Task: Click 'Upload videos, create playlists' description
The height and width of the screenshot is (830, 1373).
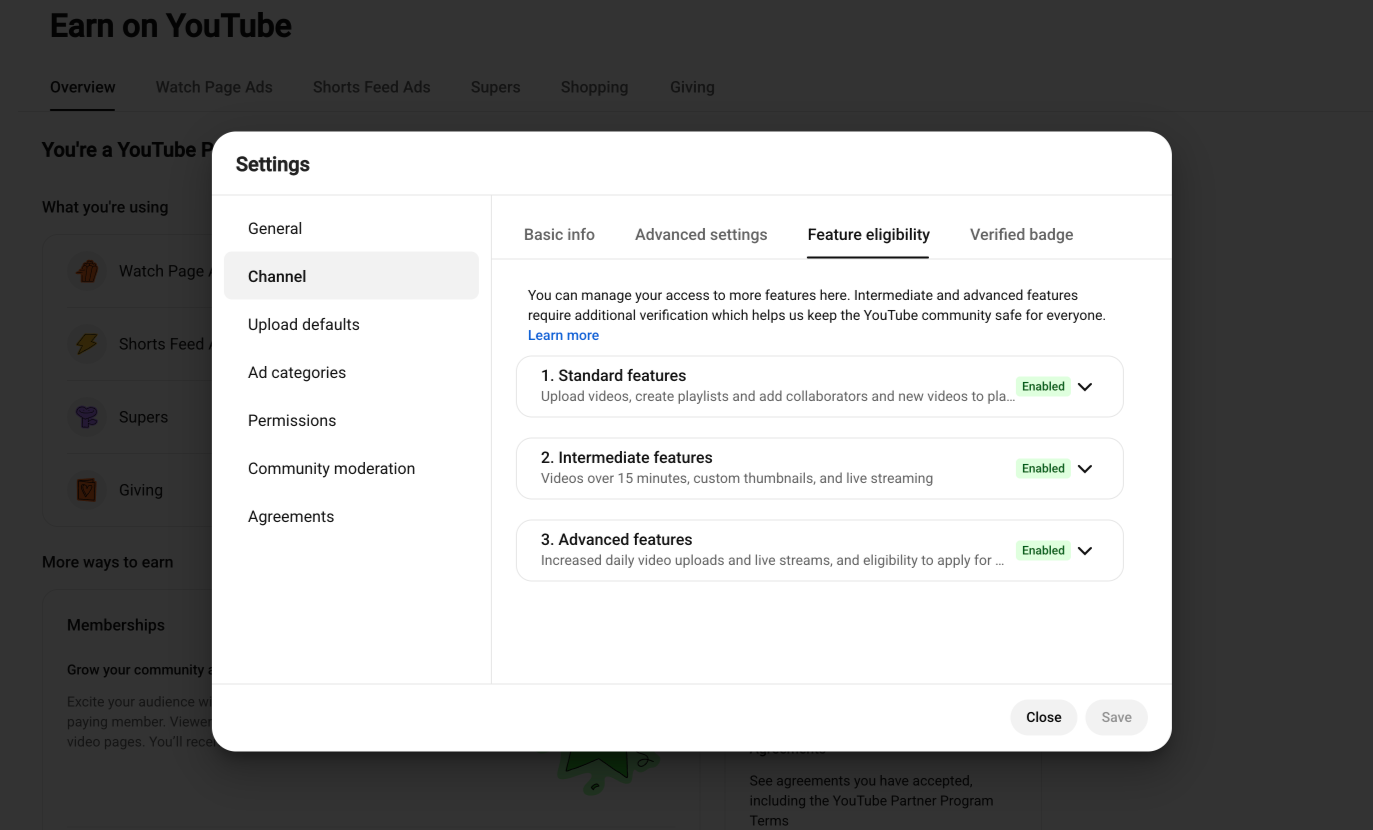Action: click(x=778, y=397)
